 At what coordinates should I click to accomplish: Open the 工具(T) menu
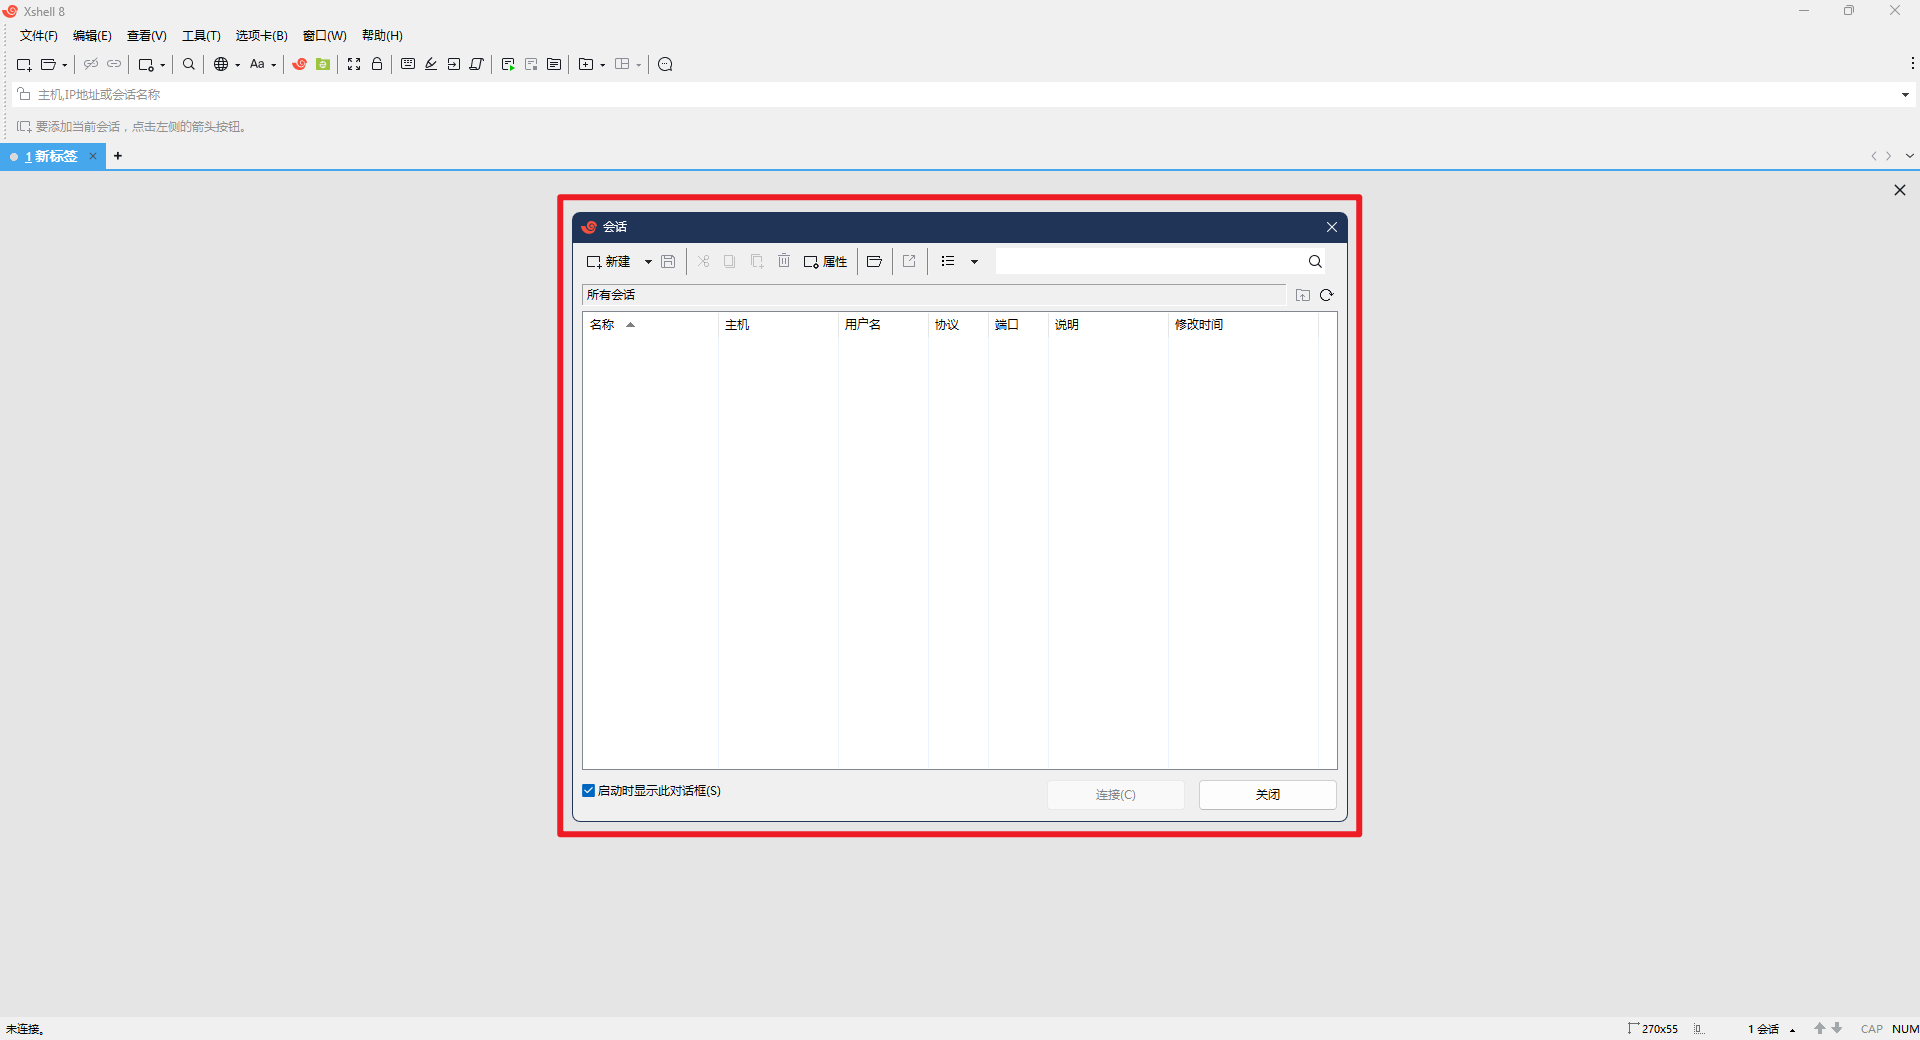tap(201, 36)
